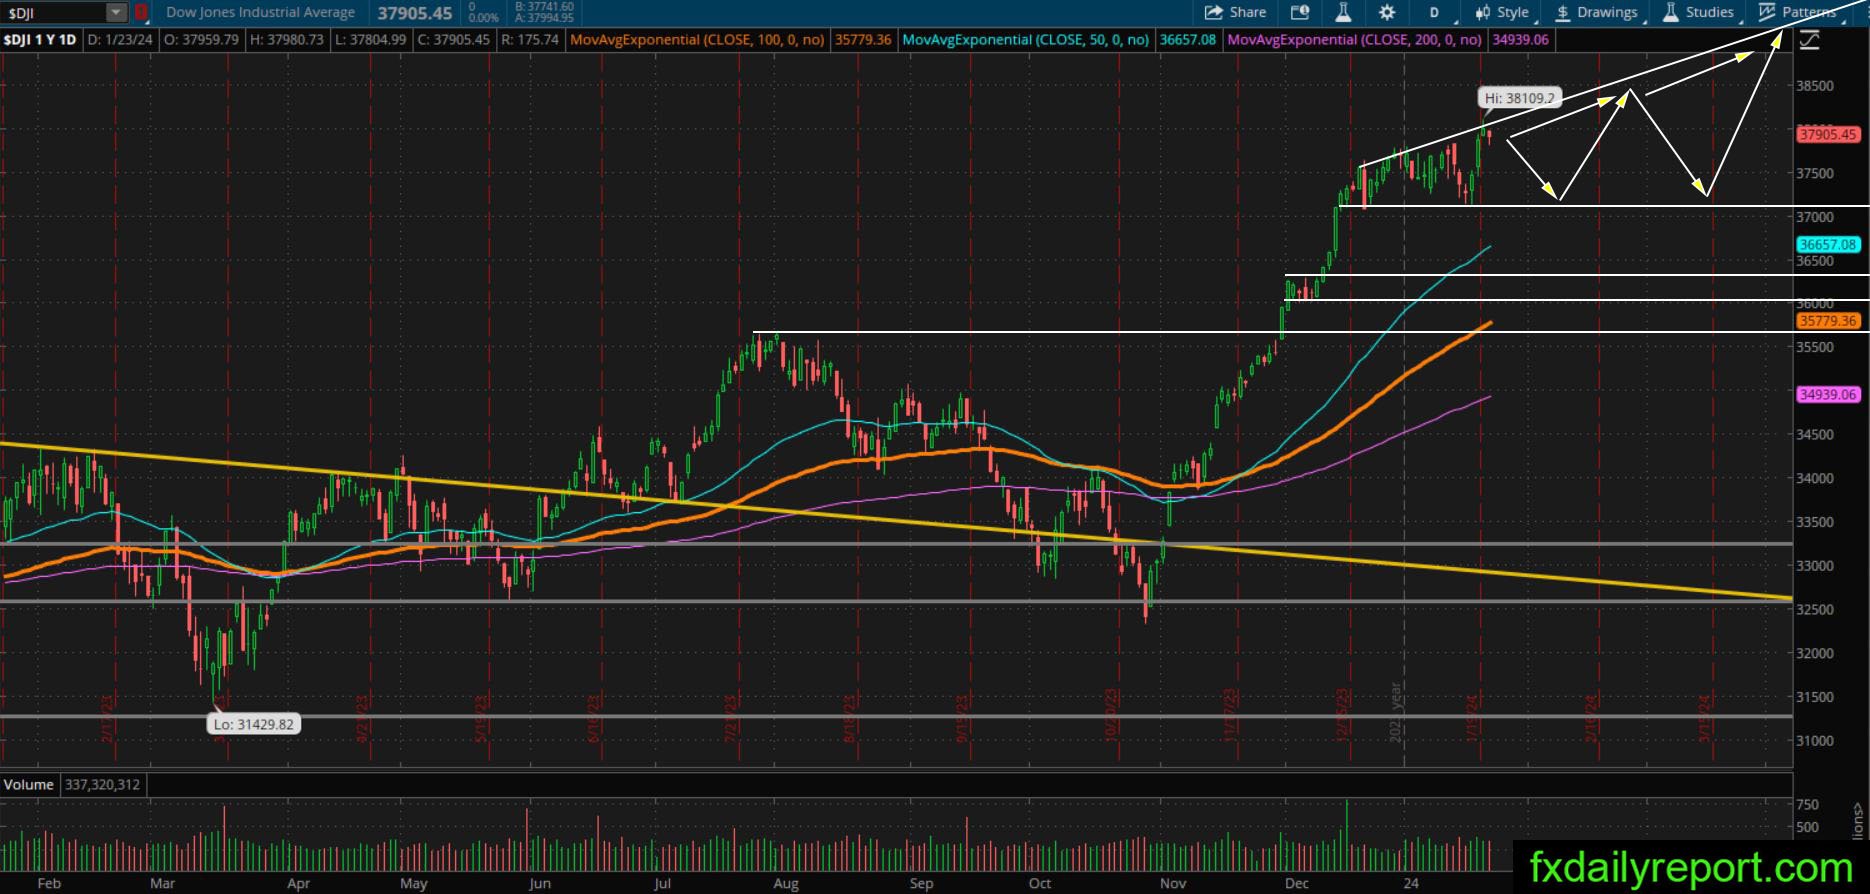Image resolution: width=1870 pixels, height=894 pixels.
Task: Click the red symbol link icon beside $DJI
Action: [x=141, y=13]
